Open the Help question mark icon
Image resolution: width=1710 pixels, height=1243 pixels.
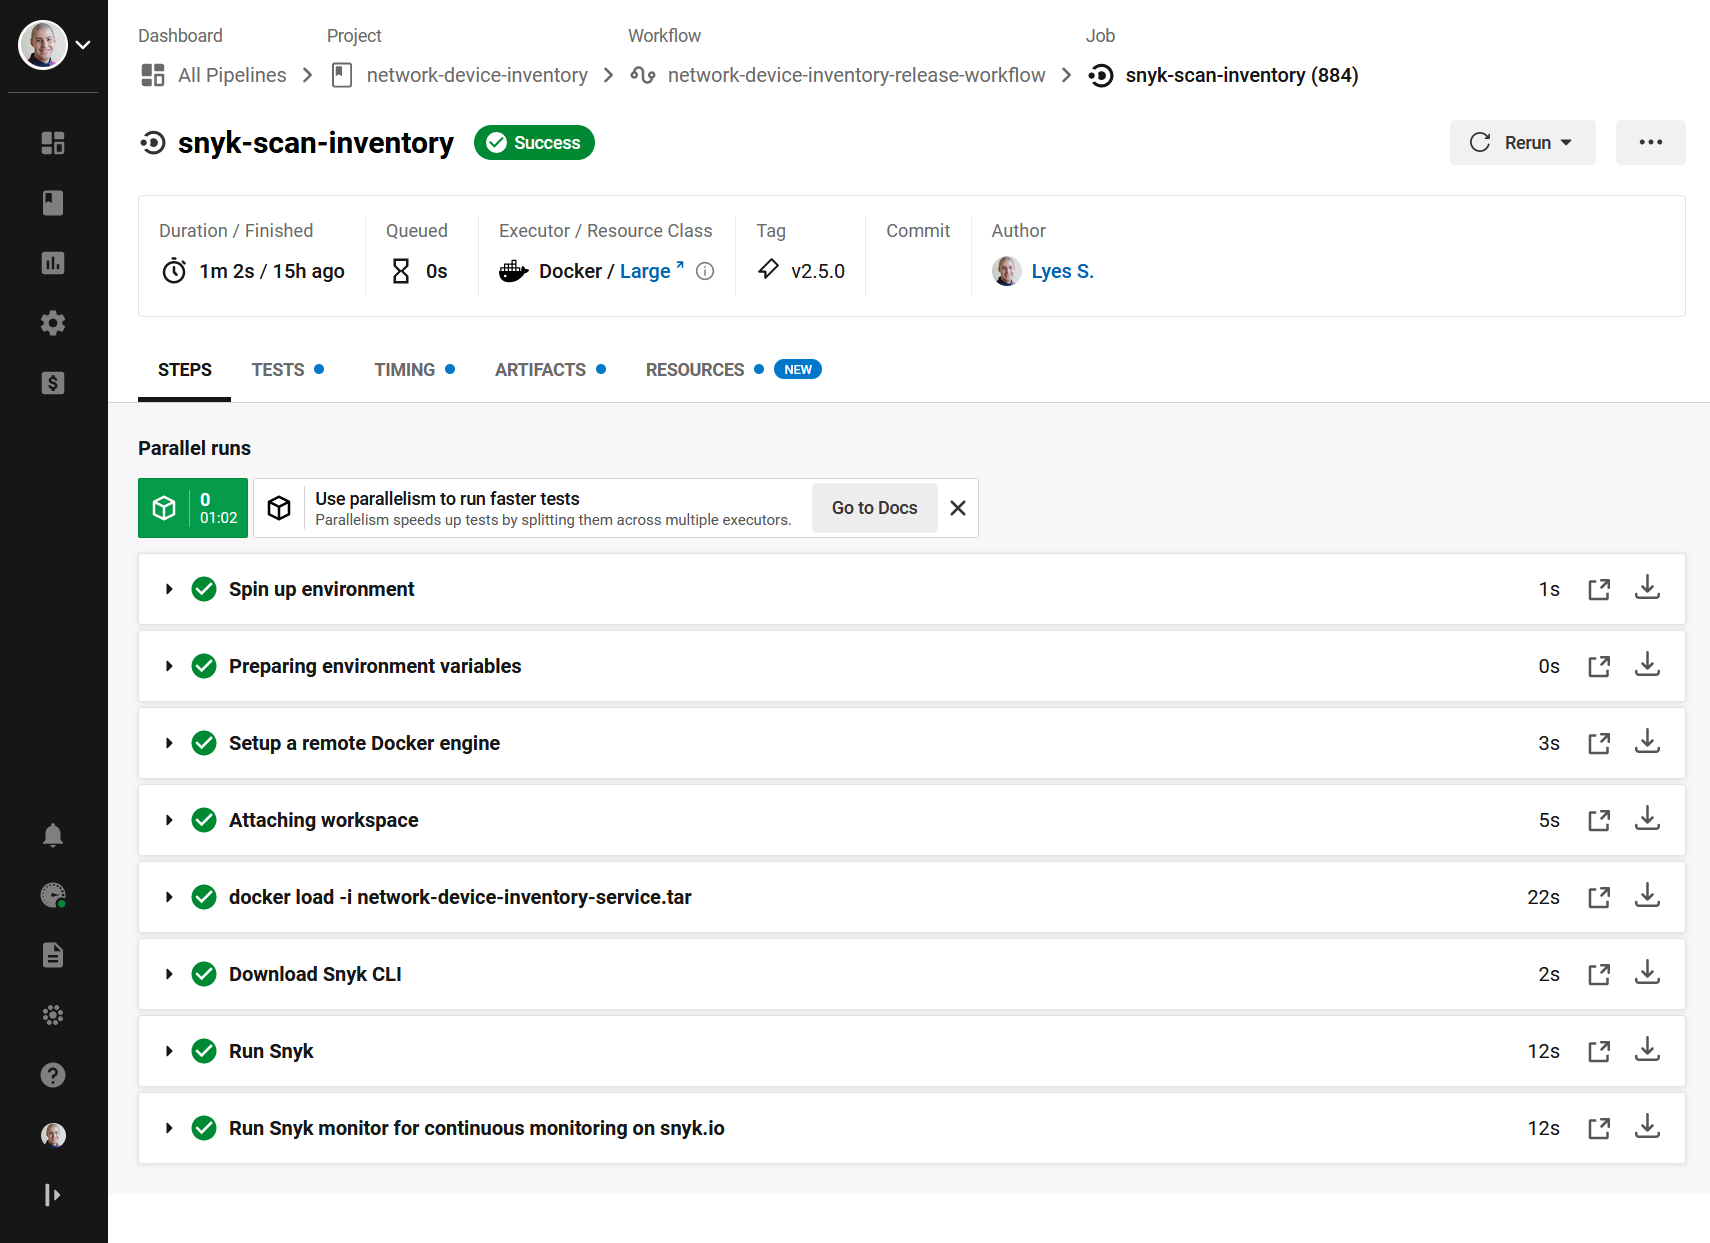(53, 1075)
